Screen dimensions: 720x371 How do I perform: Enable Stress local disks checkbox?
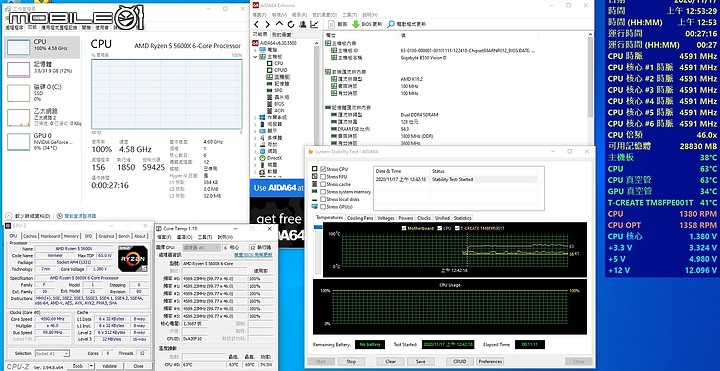323,199
